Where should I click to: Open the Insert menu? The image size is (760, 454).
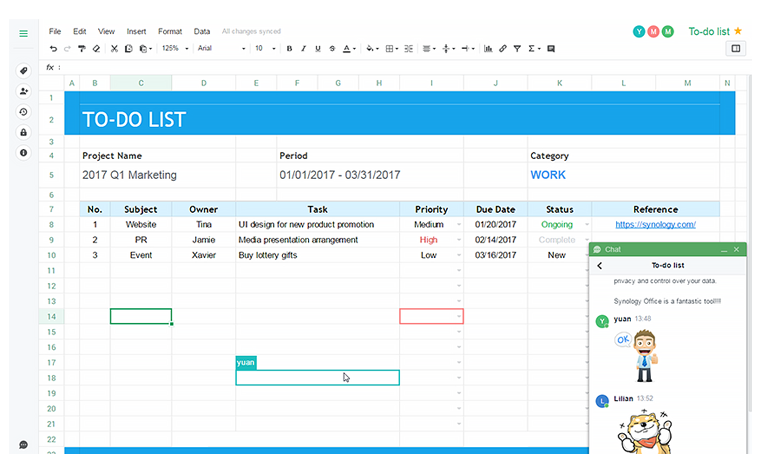tap(136, 31)
